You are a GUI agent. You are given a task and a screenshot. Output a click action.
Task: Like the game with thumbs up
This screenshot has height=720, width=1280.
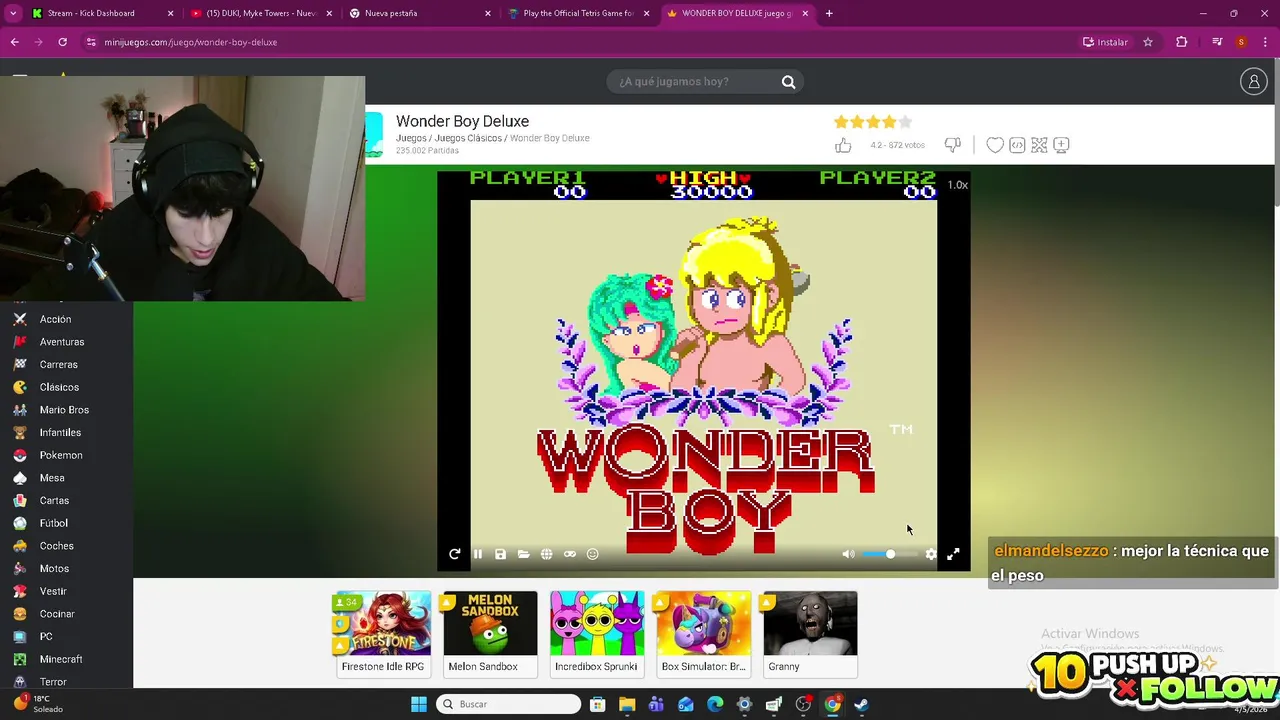(x=843, y=145)
